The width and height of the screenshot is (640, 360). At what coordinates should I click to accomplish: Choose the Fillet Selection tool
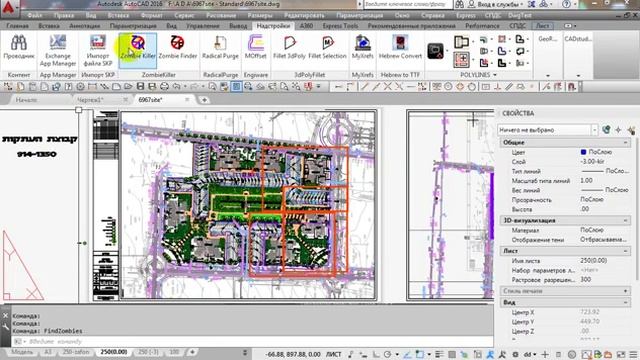click(x=327, y=49)
